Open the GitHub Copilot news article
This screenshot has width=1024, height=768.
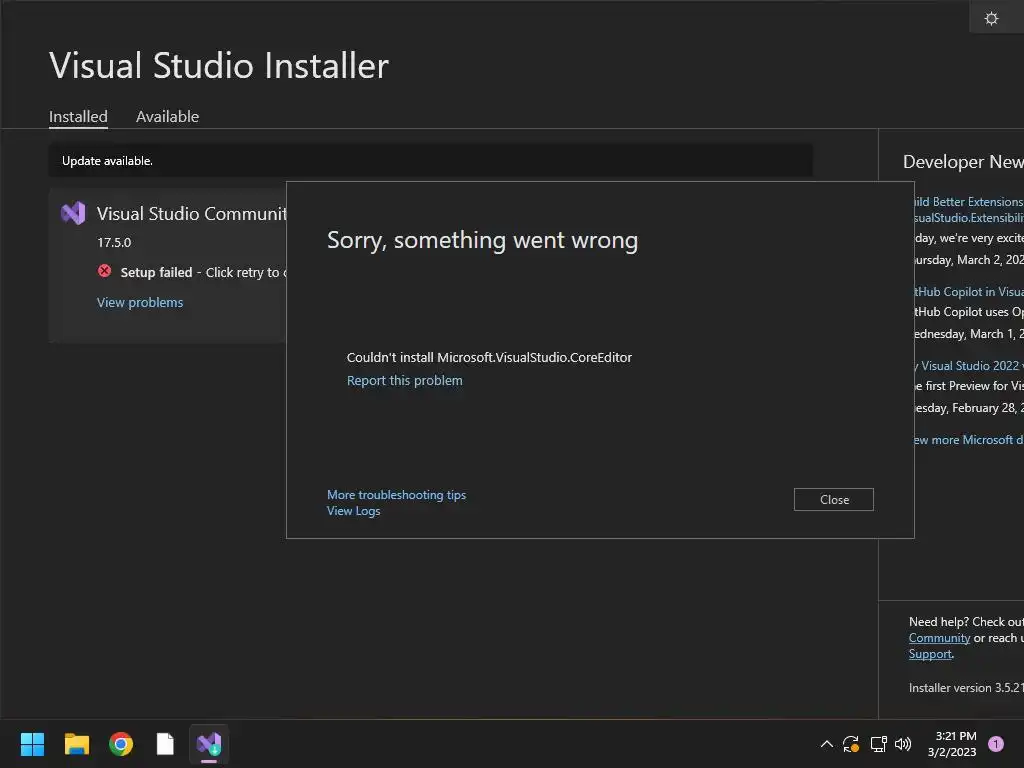[x=969, y=292]
